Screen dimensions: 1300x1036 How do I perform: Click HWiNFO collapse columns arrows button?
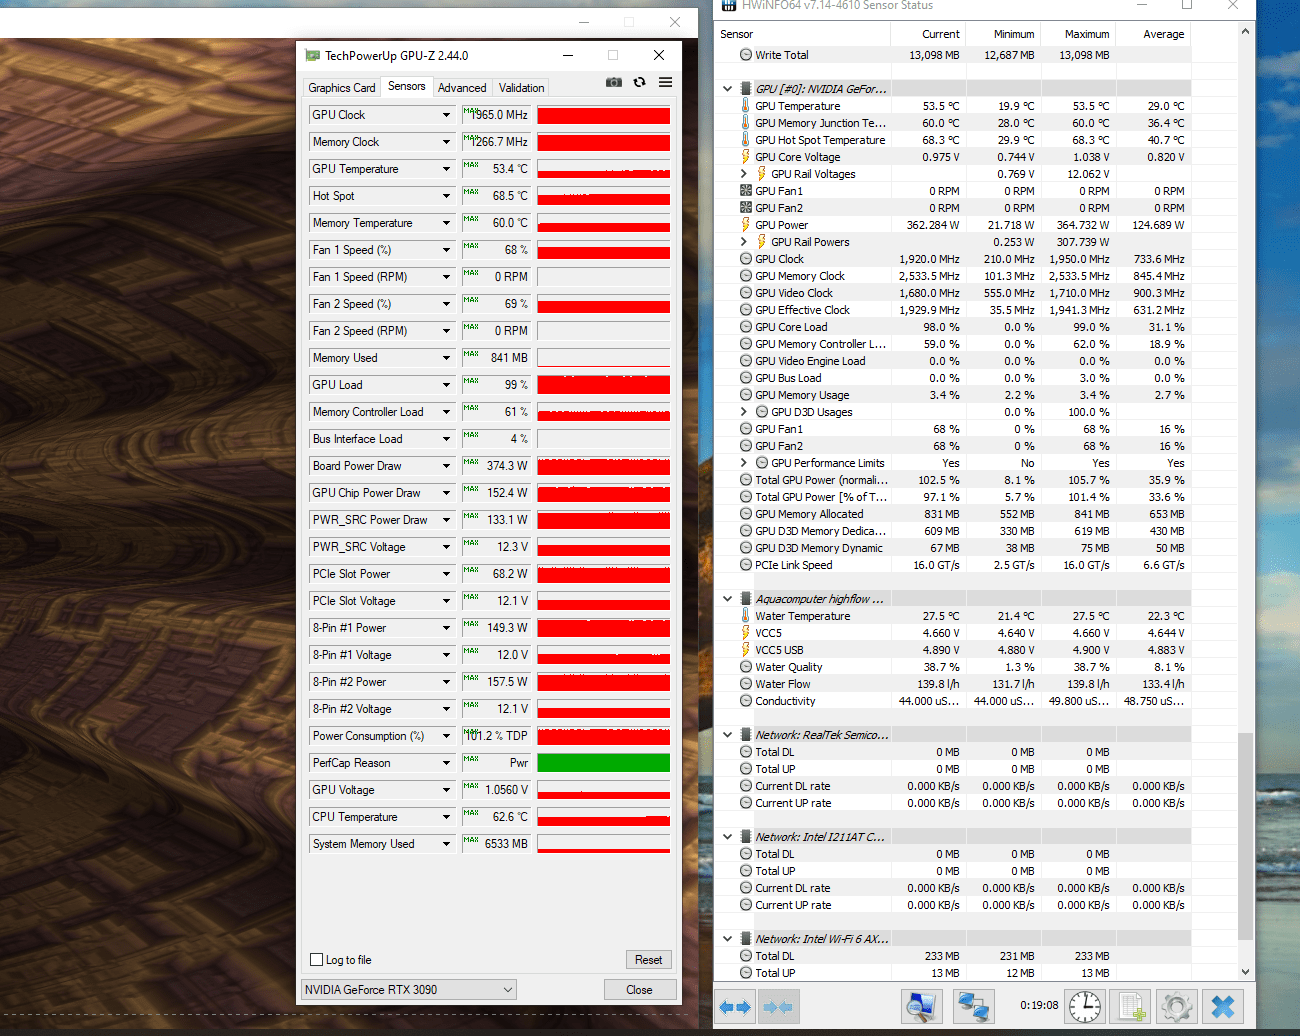click(x=778, y=1007)
